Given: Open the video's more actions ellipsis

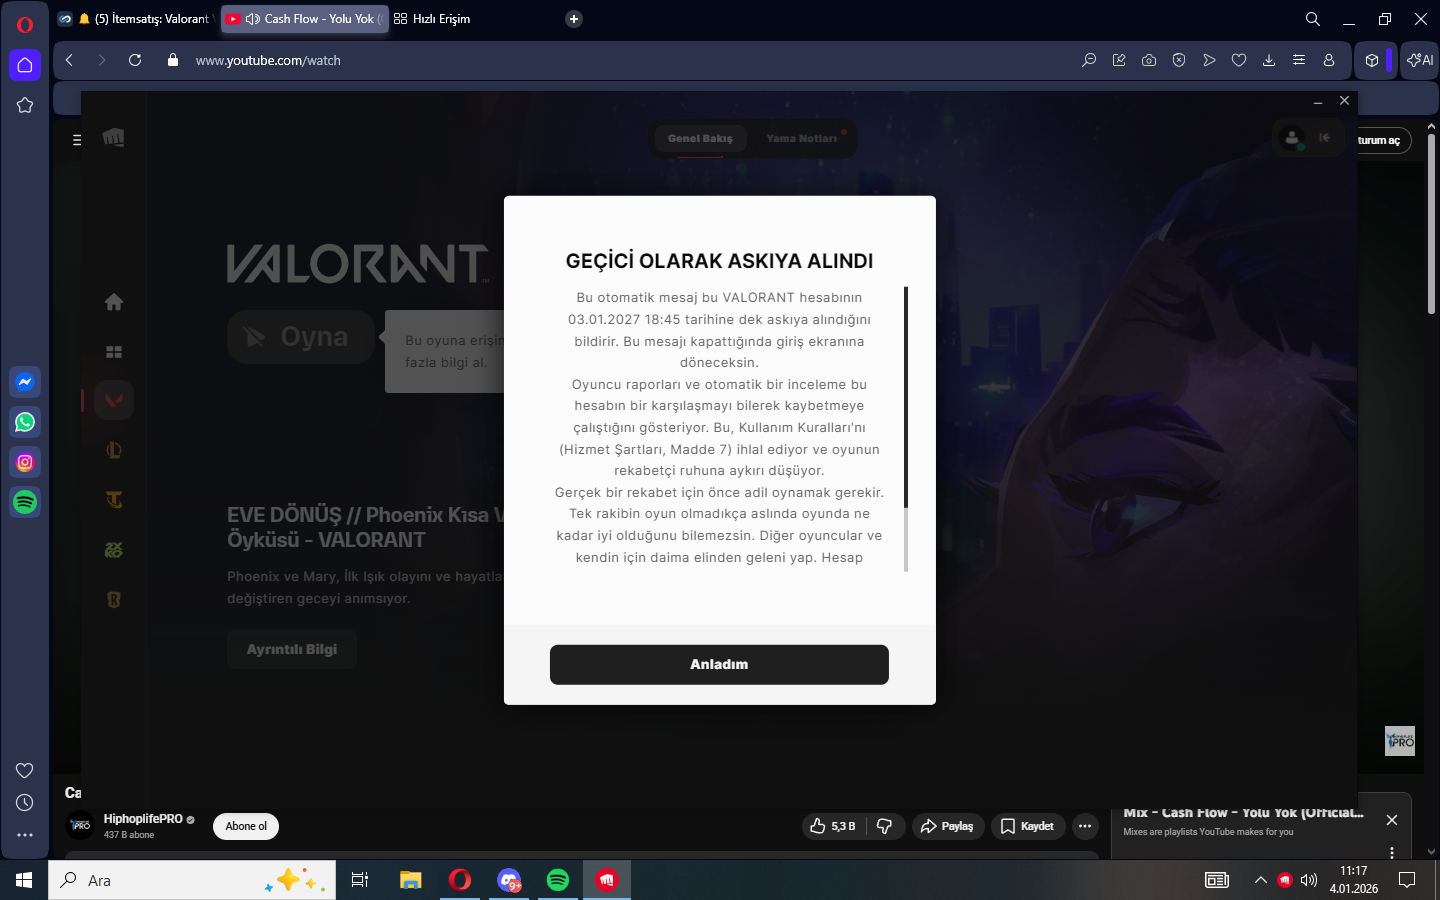Looking at the screenshot, I should tap(1085, 826).
